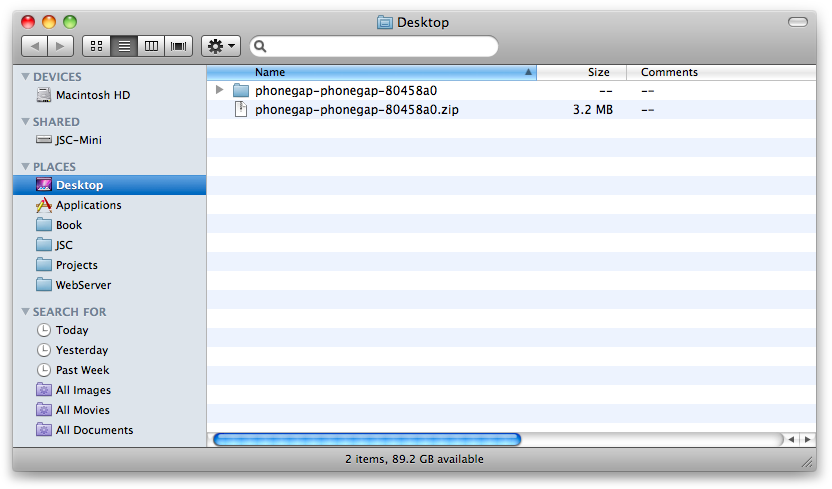Screen dimensions: 832x489
Task: Open the WebServer folder in sidebar
Action: pos(83,285)
